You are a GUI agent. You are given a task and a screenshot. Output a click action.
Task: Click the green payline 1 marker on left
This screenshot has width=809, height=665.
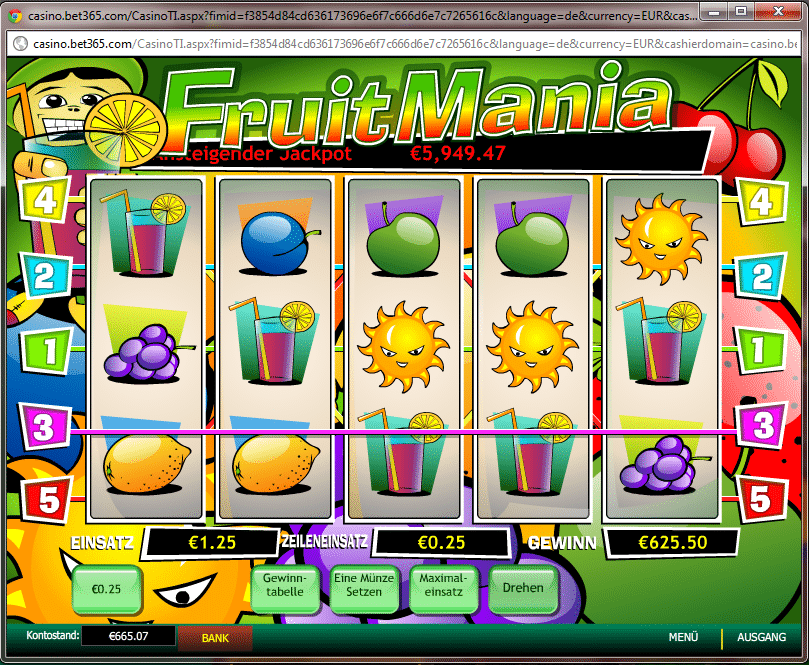[46, 351]
